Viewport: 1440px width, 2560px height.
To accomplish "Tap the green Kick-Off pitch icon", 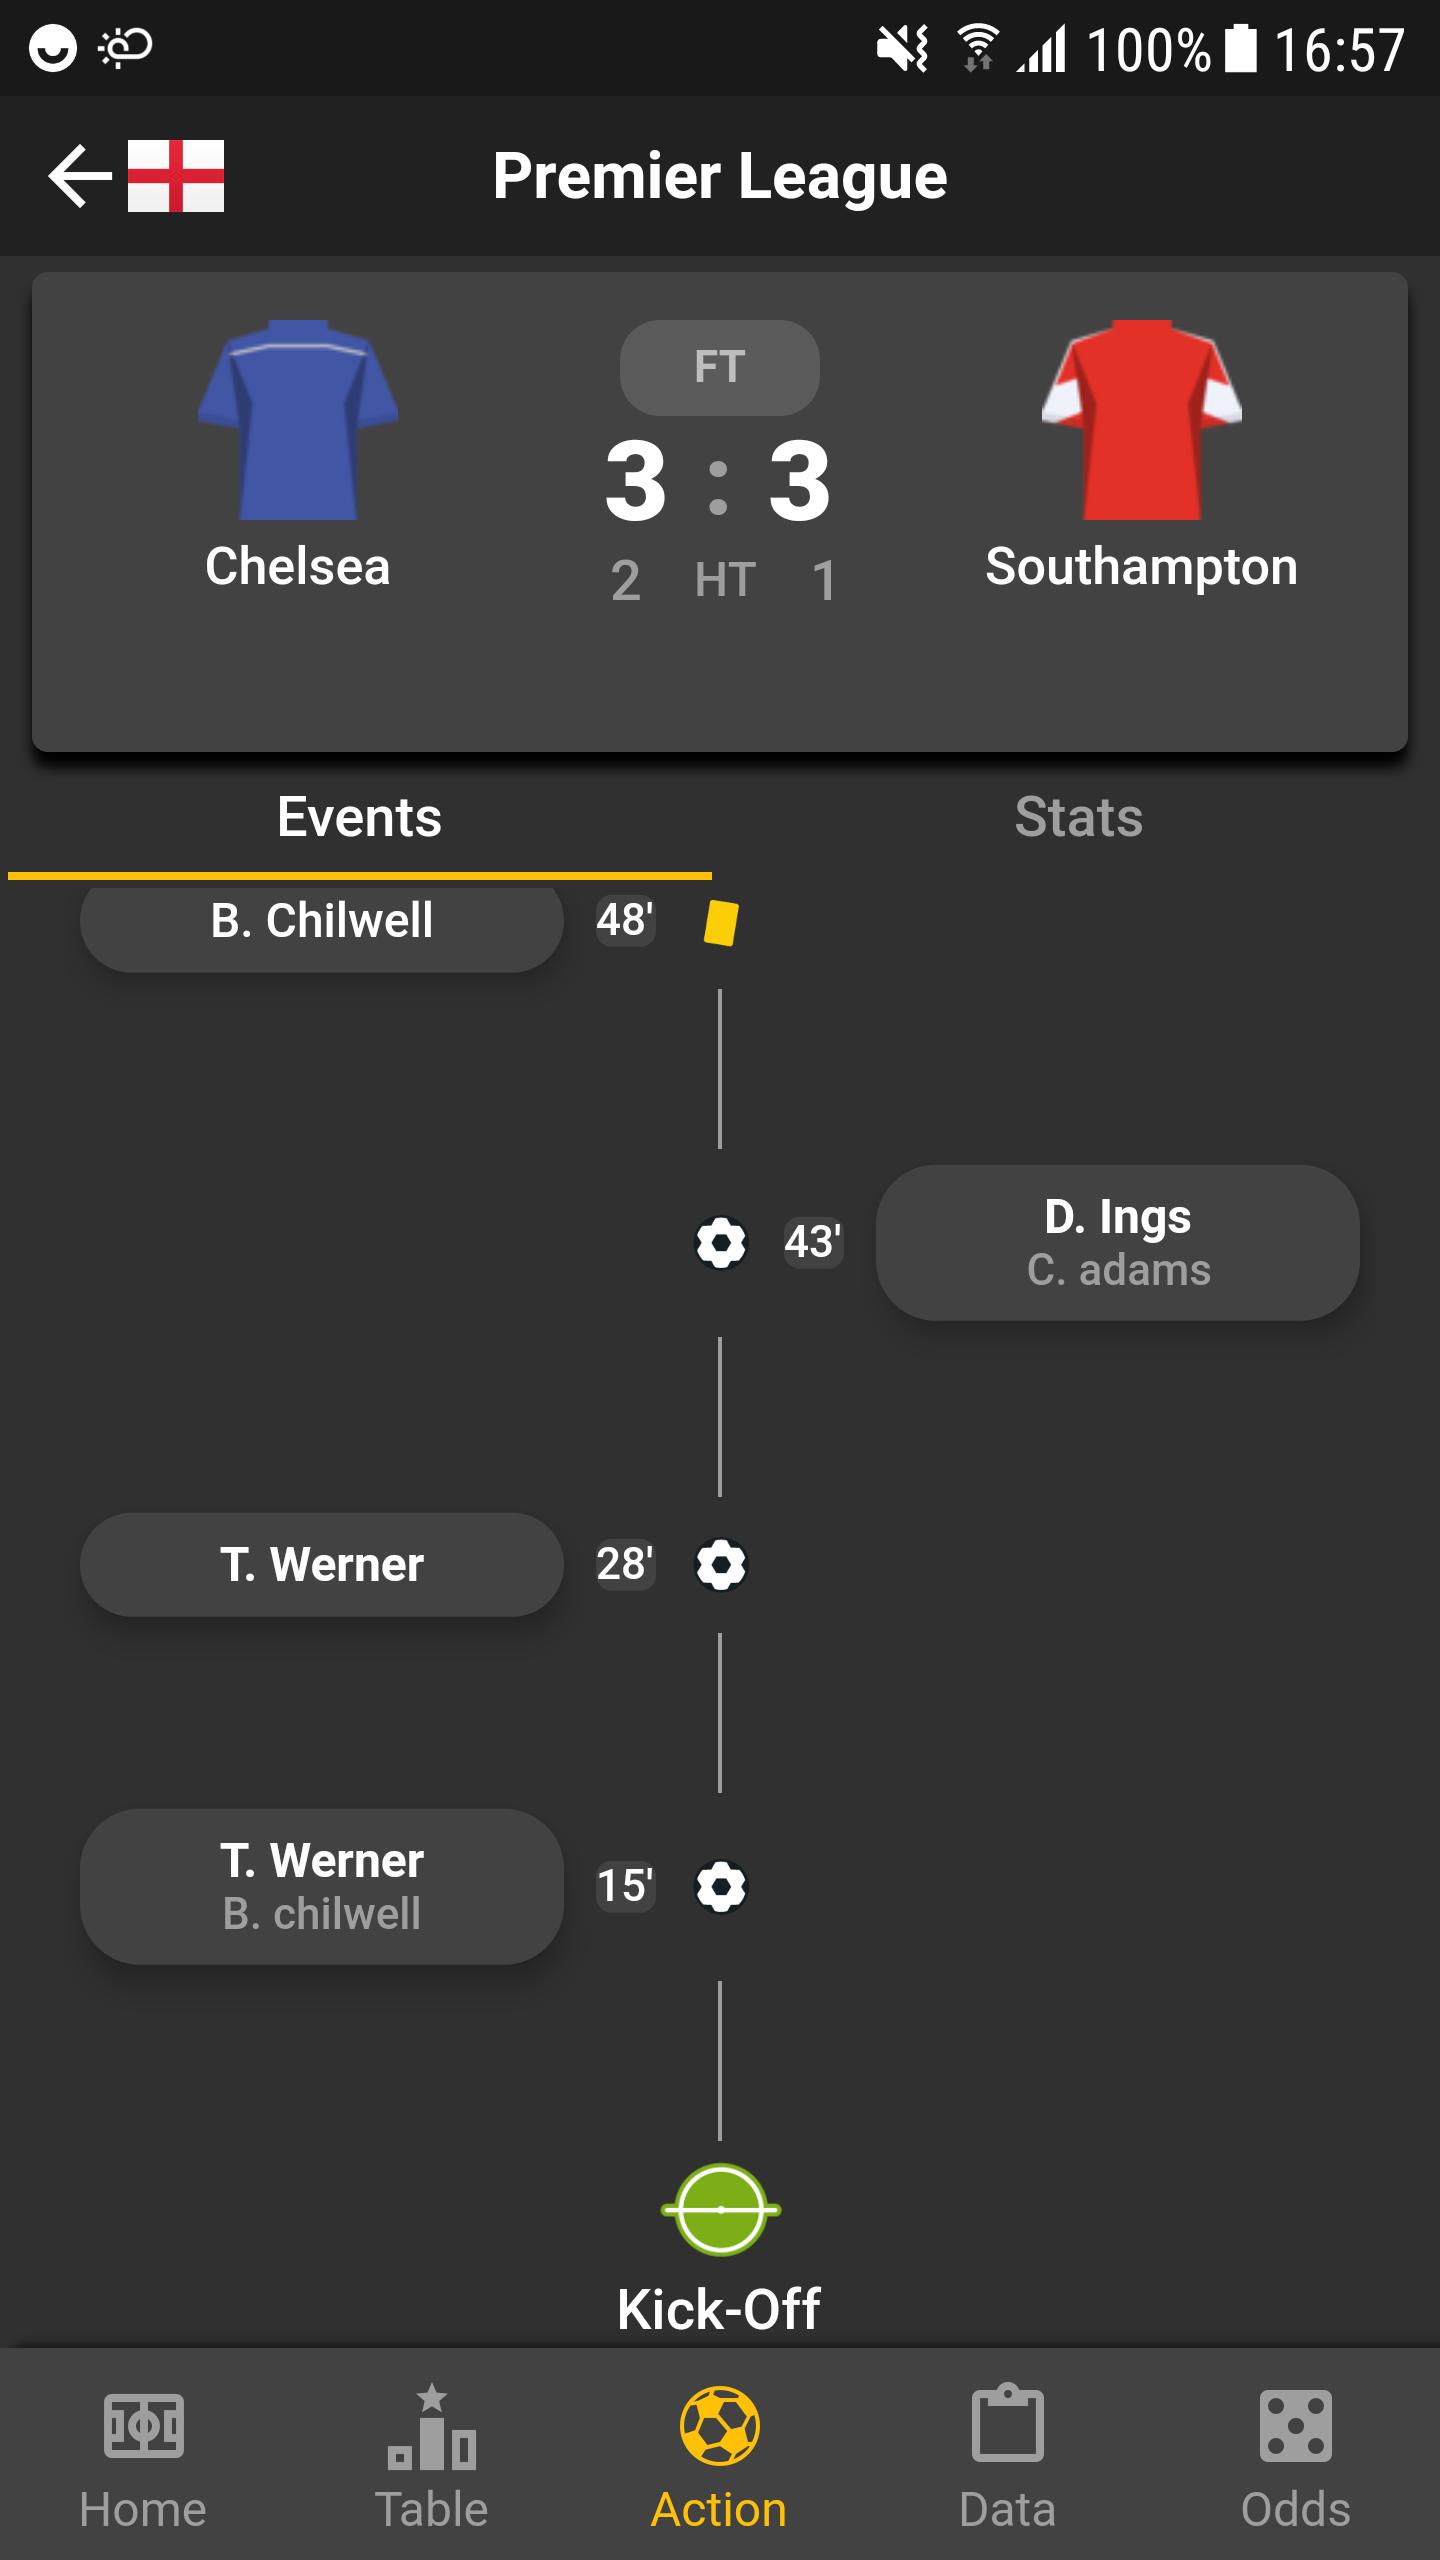I will (x=721, y=2209).
